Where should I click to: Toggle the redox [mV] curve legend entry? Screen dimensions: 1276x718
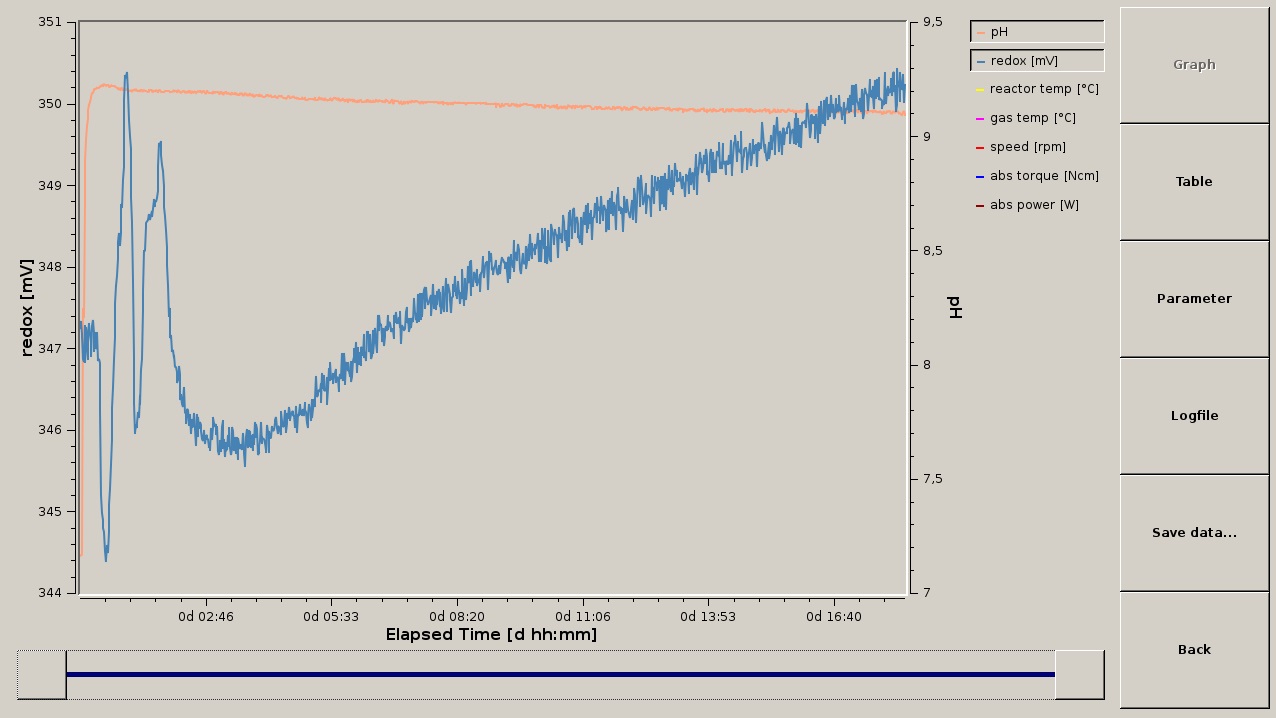pos(1036,60)
